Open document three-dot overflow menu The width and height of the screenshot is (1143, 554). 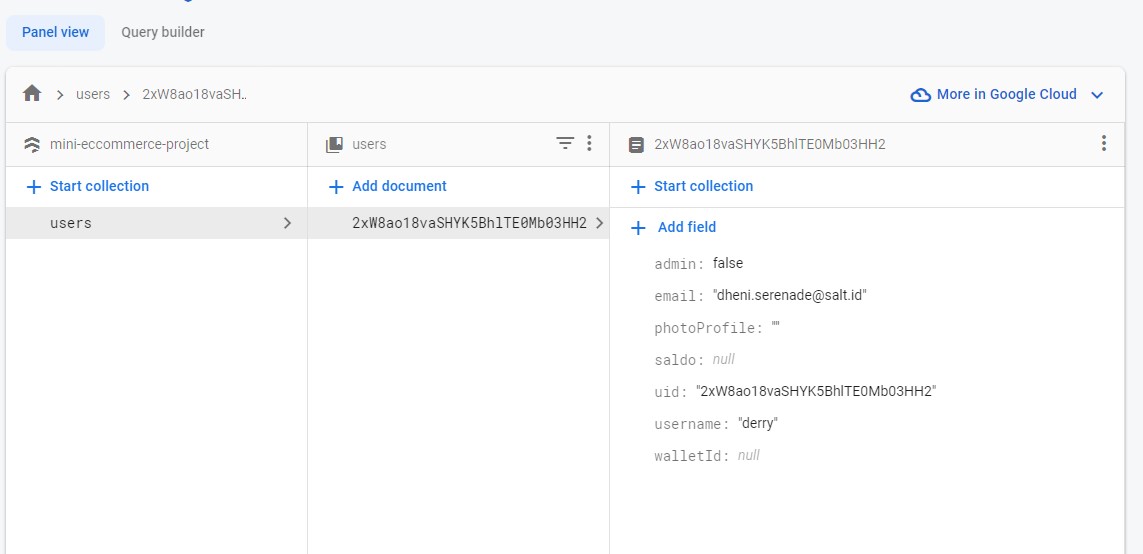pos(1104,143)
